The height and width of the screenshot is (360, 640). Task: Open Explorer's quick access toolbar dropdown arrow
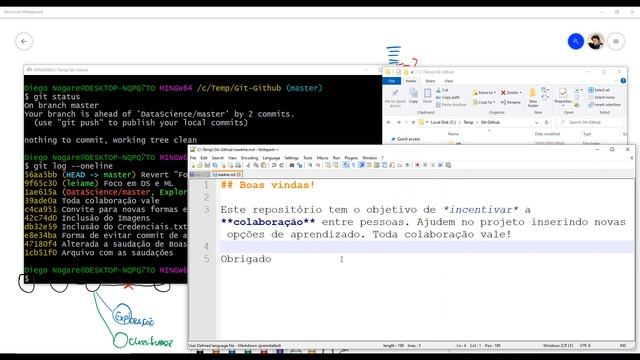[412, 72]
